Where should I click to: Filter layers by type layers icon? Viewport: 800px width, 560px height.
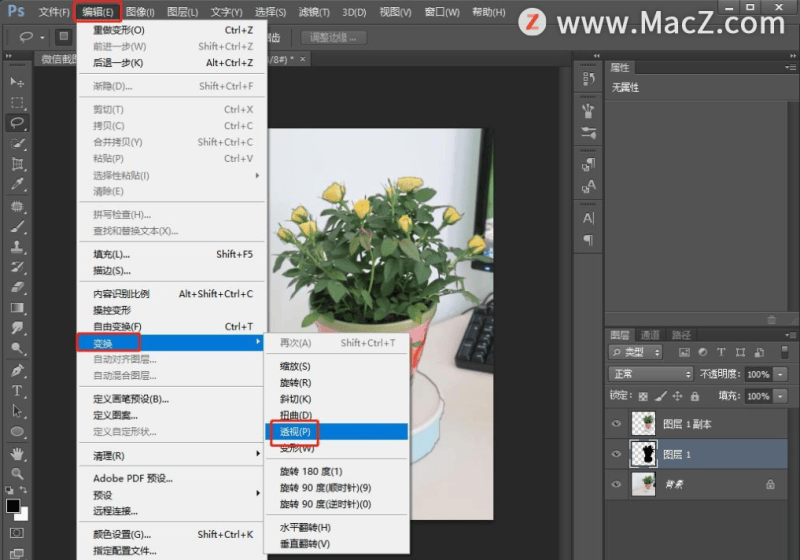click(721, 352)
